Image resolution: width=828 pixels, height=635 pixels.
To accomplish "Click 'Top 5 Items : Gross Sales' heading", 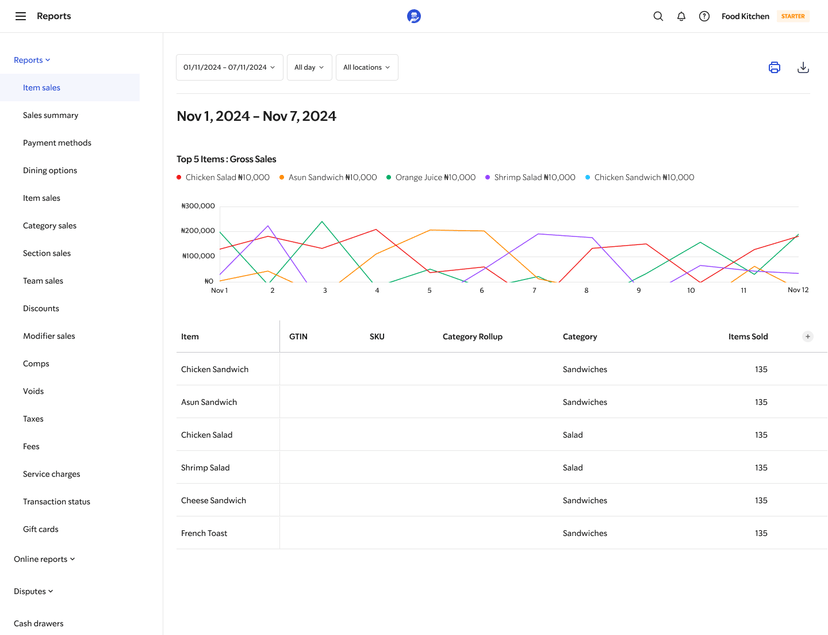I will point(227,159).
